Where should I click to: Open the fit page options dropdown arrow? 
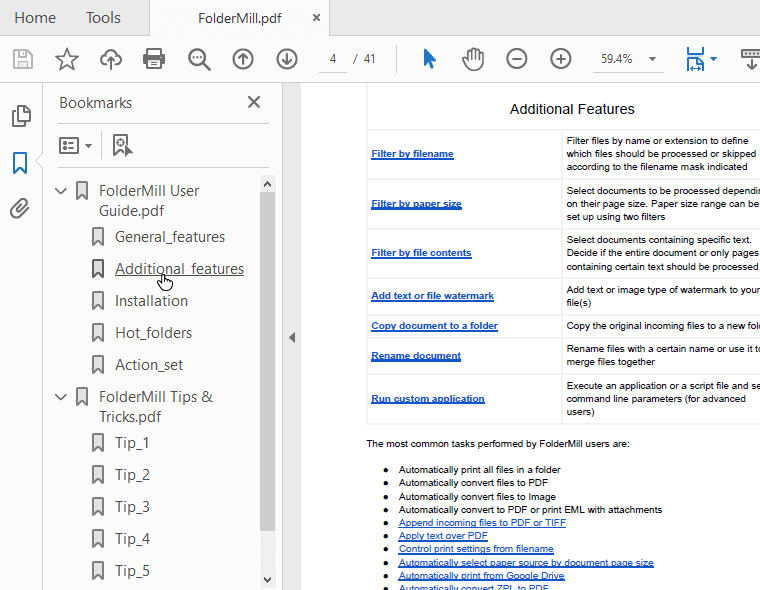pyautogui.click(x=713, y=59)
